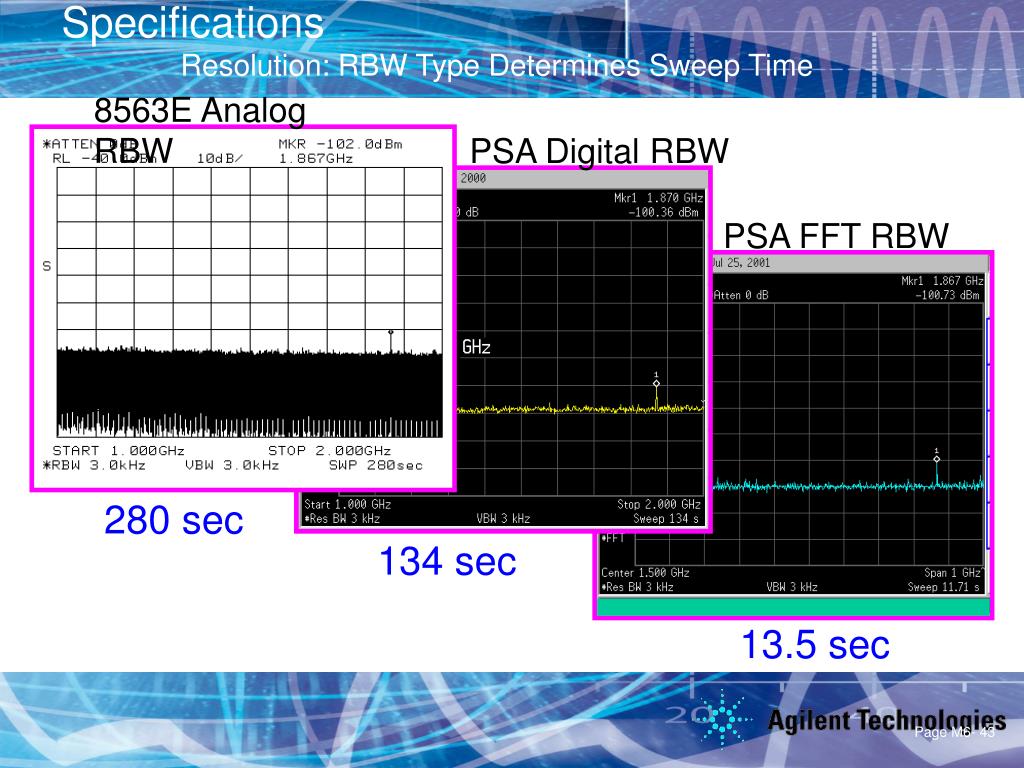Click 'SWP 280sec' in analog plot
The image size is (1024, 768).
pos(376,466)
